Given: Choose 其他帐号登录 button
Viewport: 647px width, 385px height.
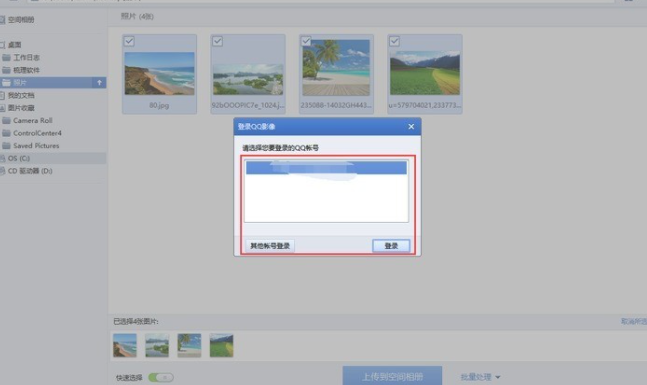Looking at the screenshot, I should [270, 246].
